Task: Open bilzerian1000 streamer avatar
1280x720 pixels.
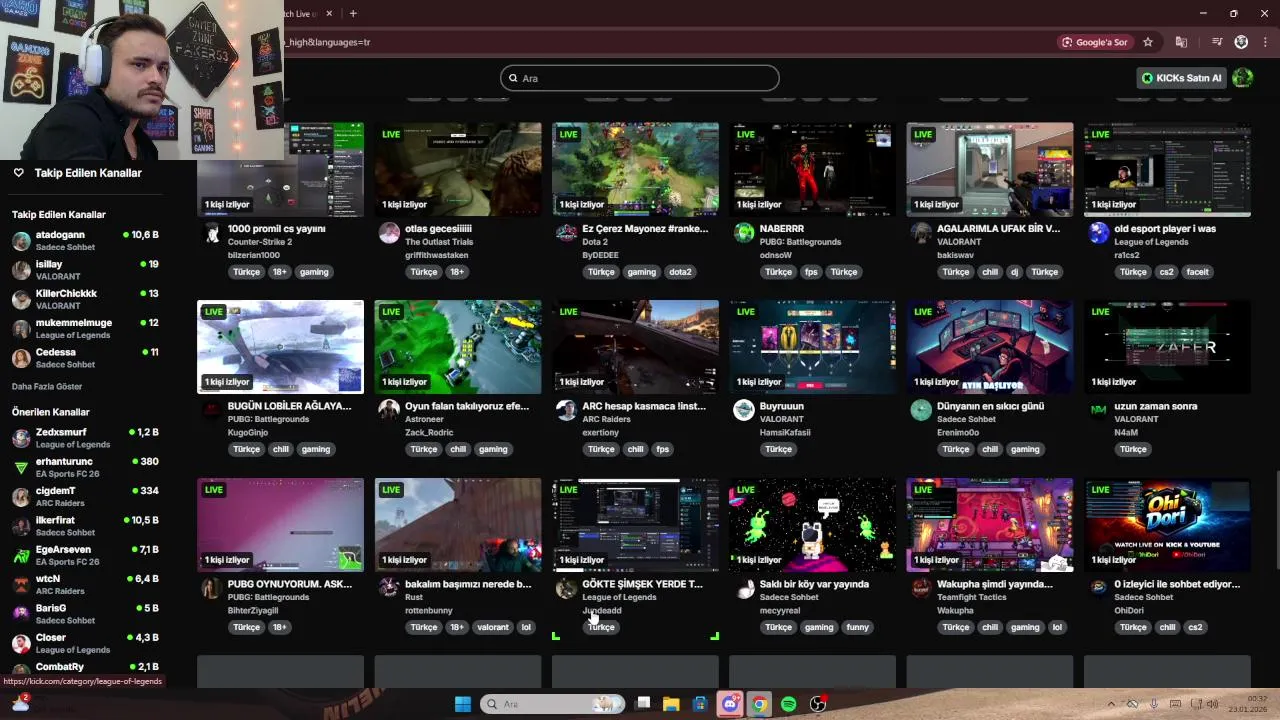Action: pos(211,233)
